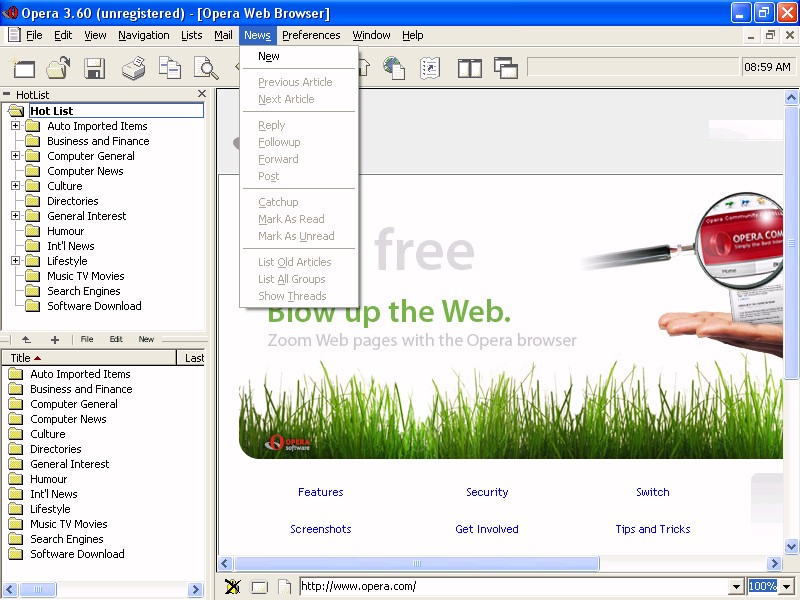Expand the Culture tree folder
800x600 pixels.
coord(16,186)
